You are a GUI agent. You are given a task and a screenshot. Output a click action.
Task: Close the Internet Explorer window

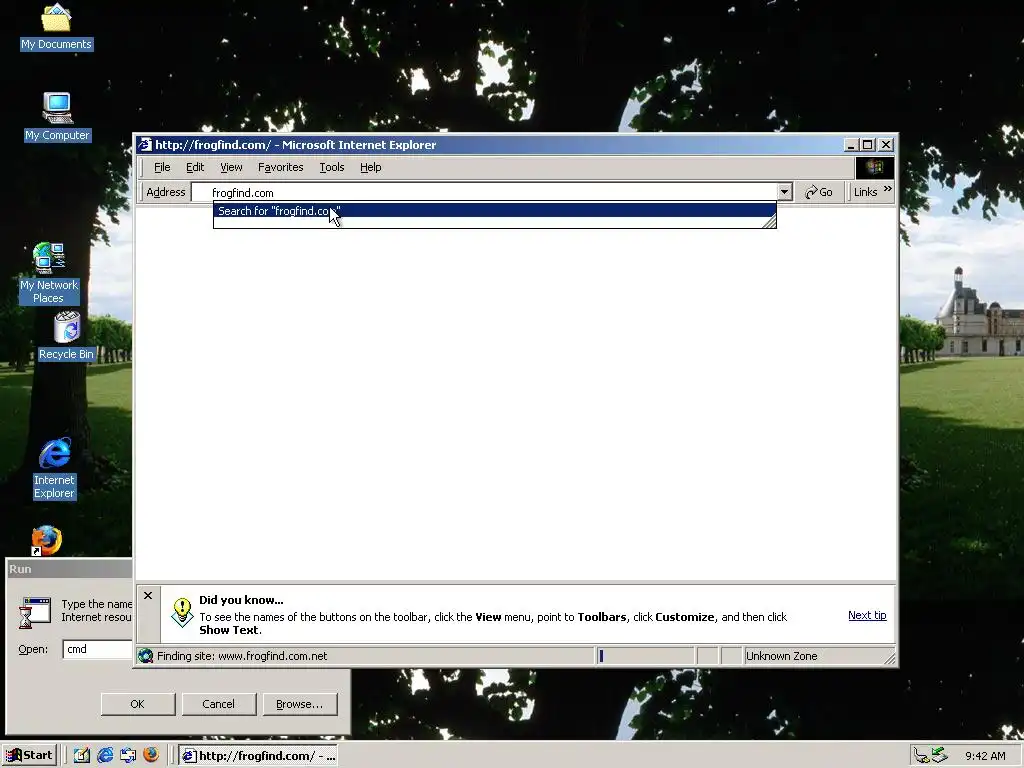tap(886, 145)
